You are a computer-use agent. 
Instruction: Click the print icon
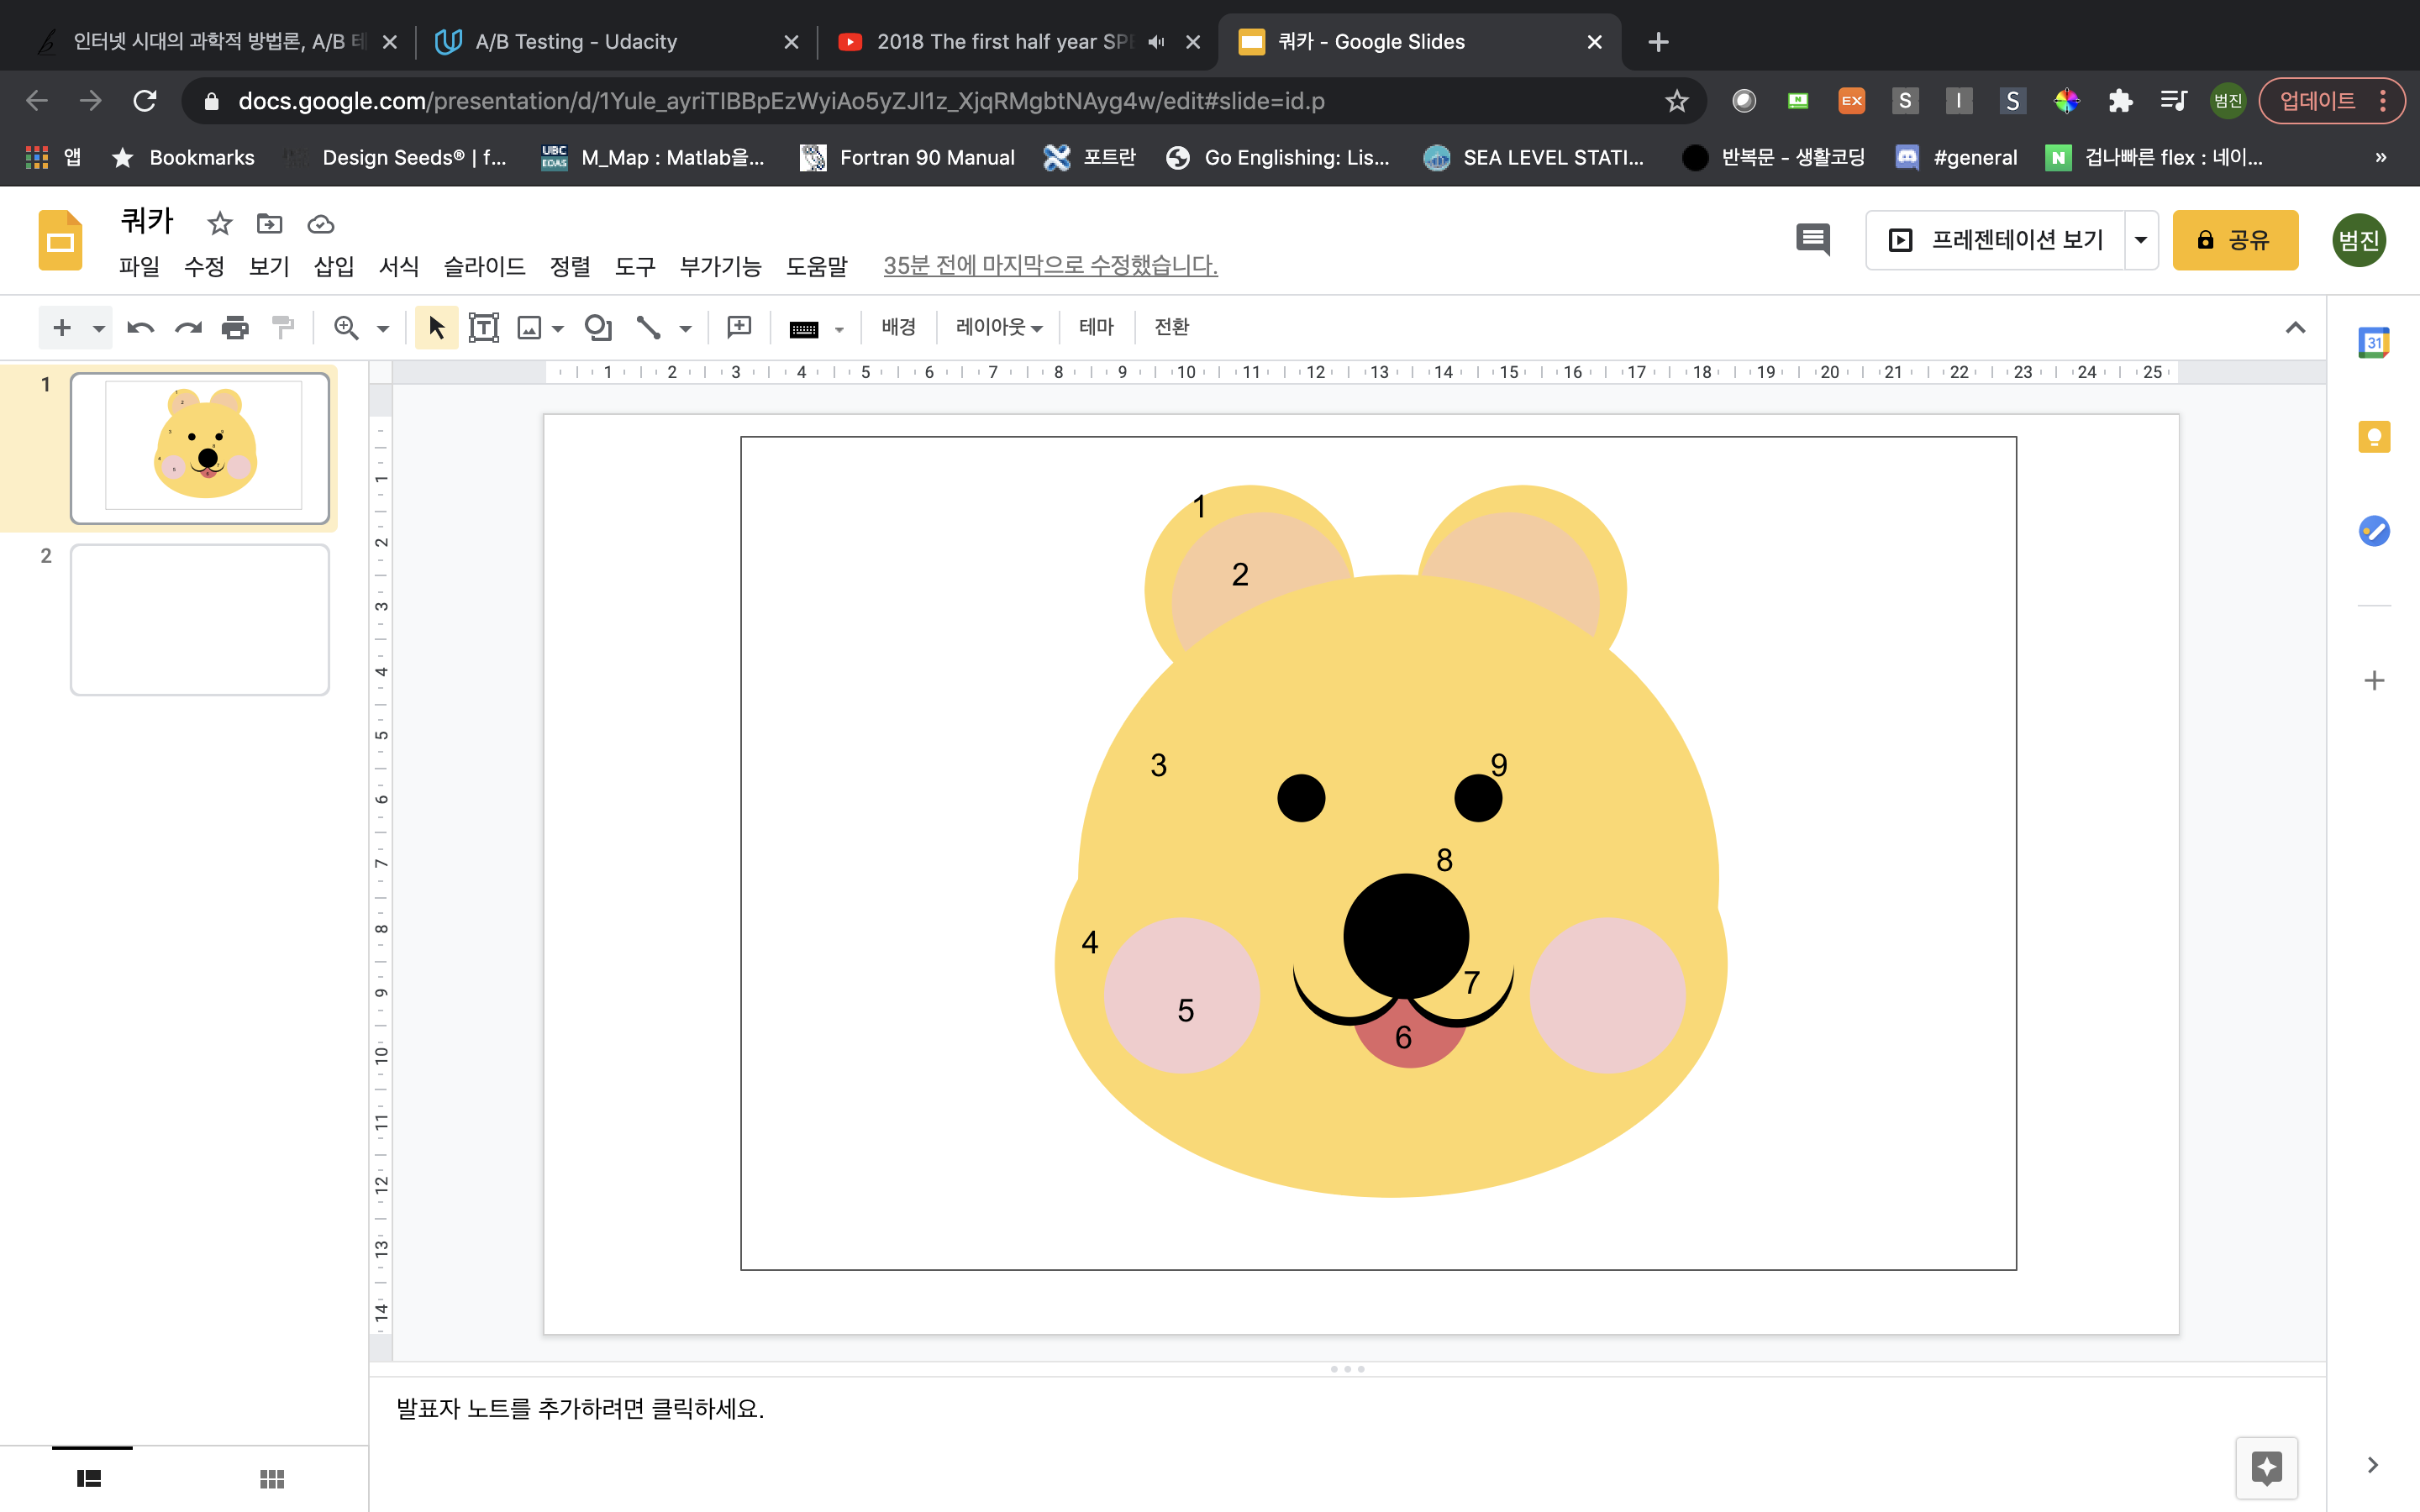235,327
